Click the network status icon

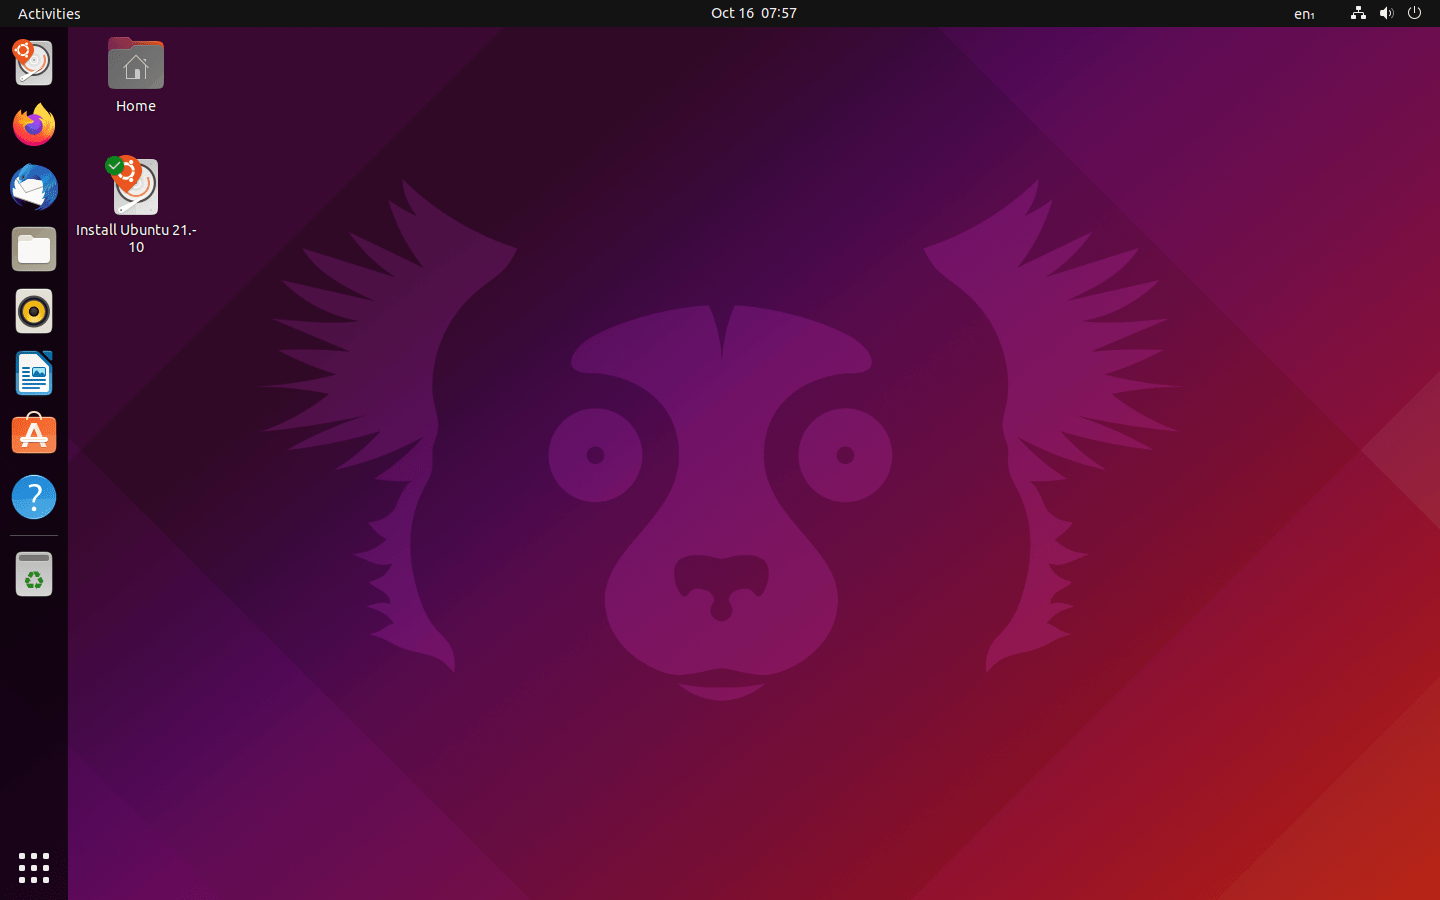(x=1358, y=13)
